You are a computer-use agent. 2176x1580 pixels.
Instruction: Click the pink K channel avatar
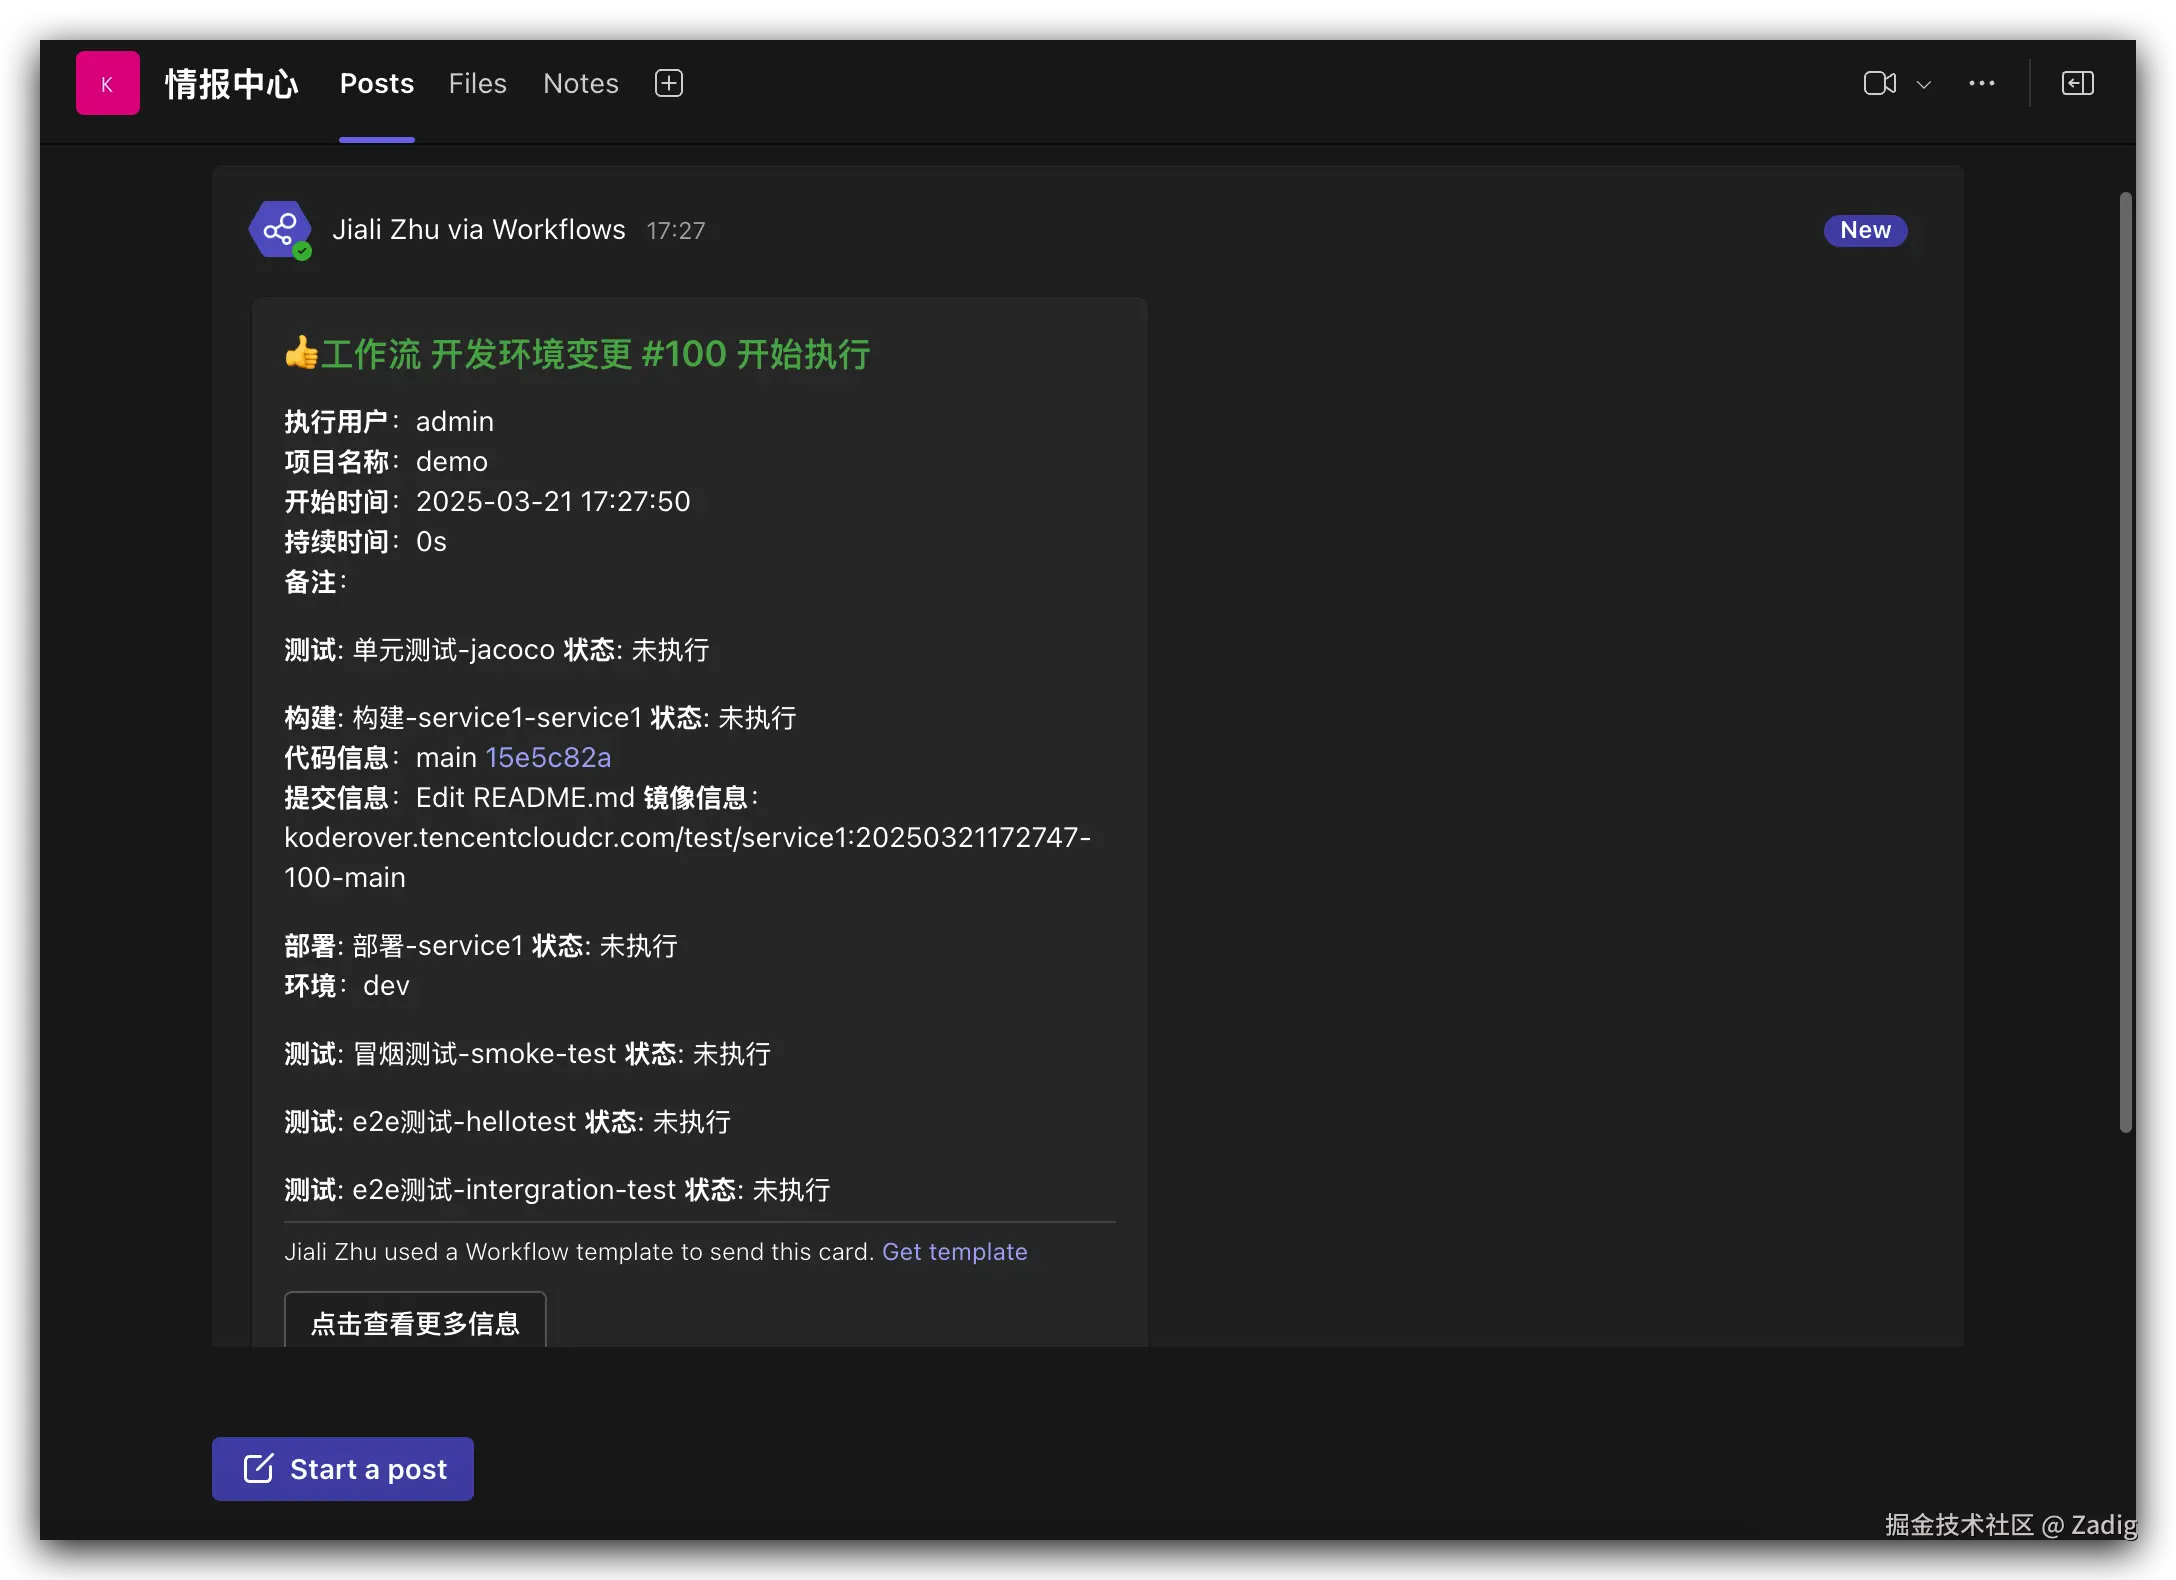107,84
